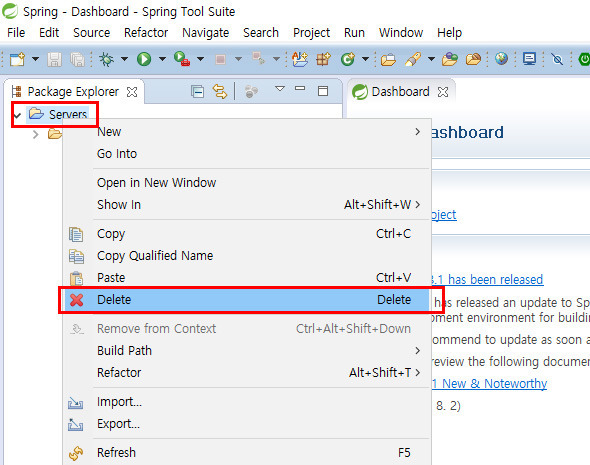Click the New Java Class green C icon
Screen dimensions: 590x465
coord(348,59)
